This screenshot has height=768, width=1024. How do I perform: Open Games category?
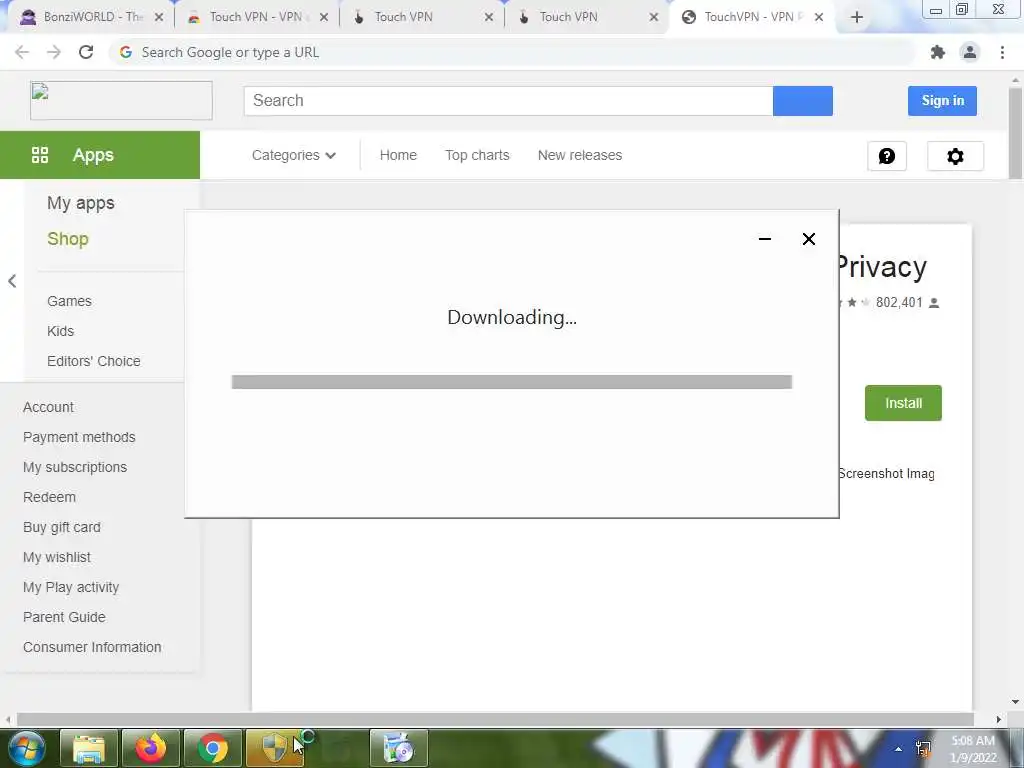[69, 301]
